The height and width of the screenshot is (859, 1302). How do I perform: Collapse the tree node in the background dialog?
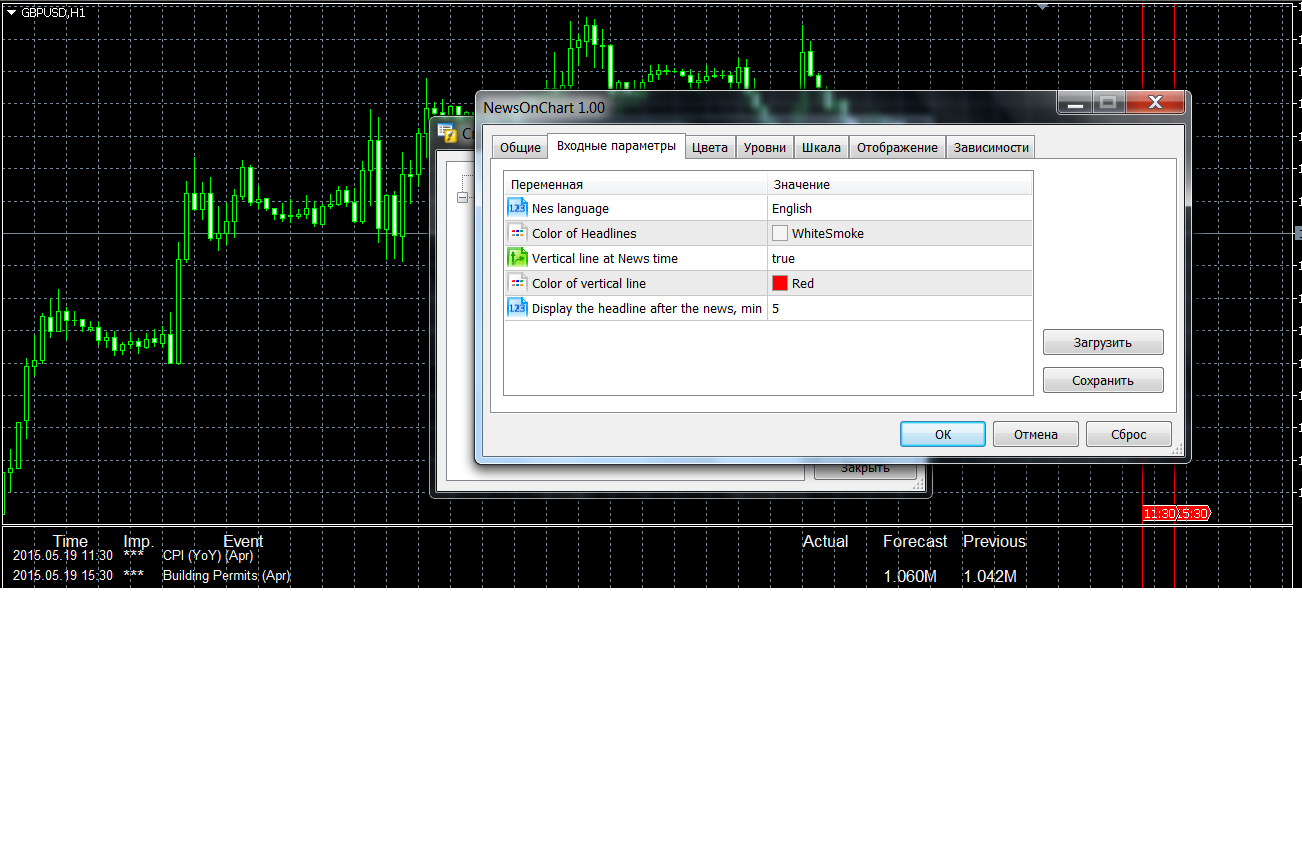coord(462,198)
